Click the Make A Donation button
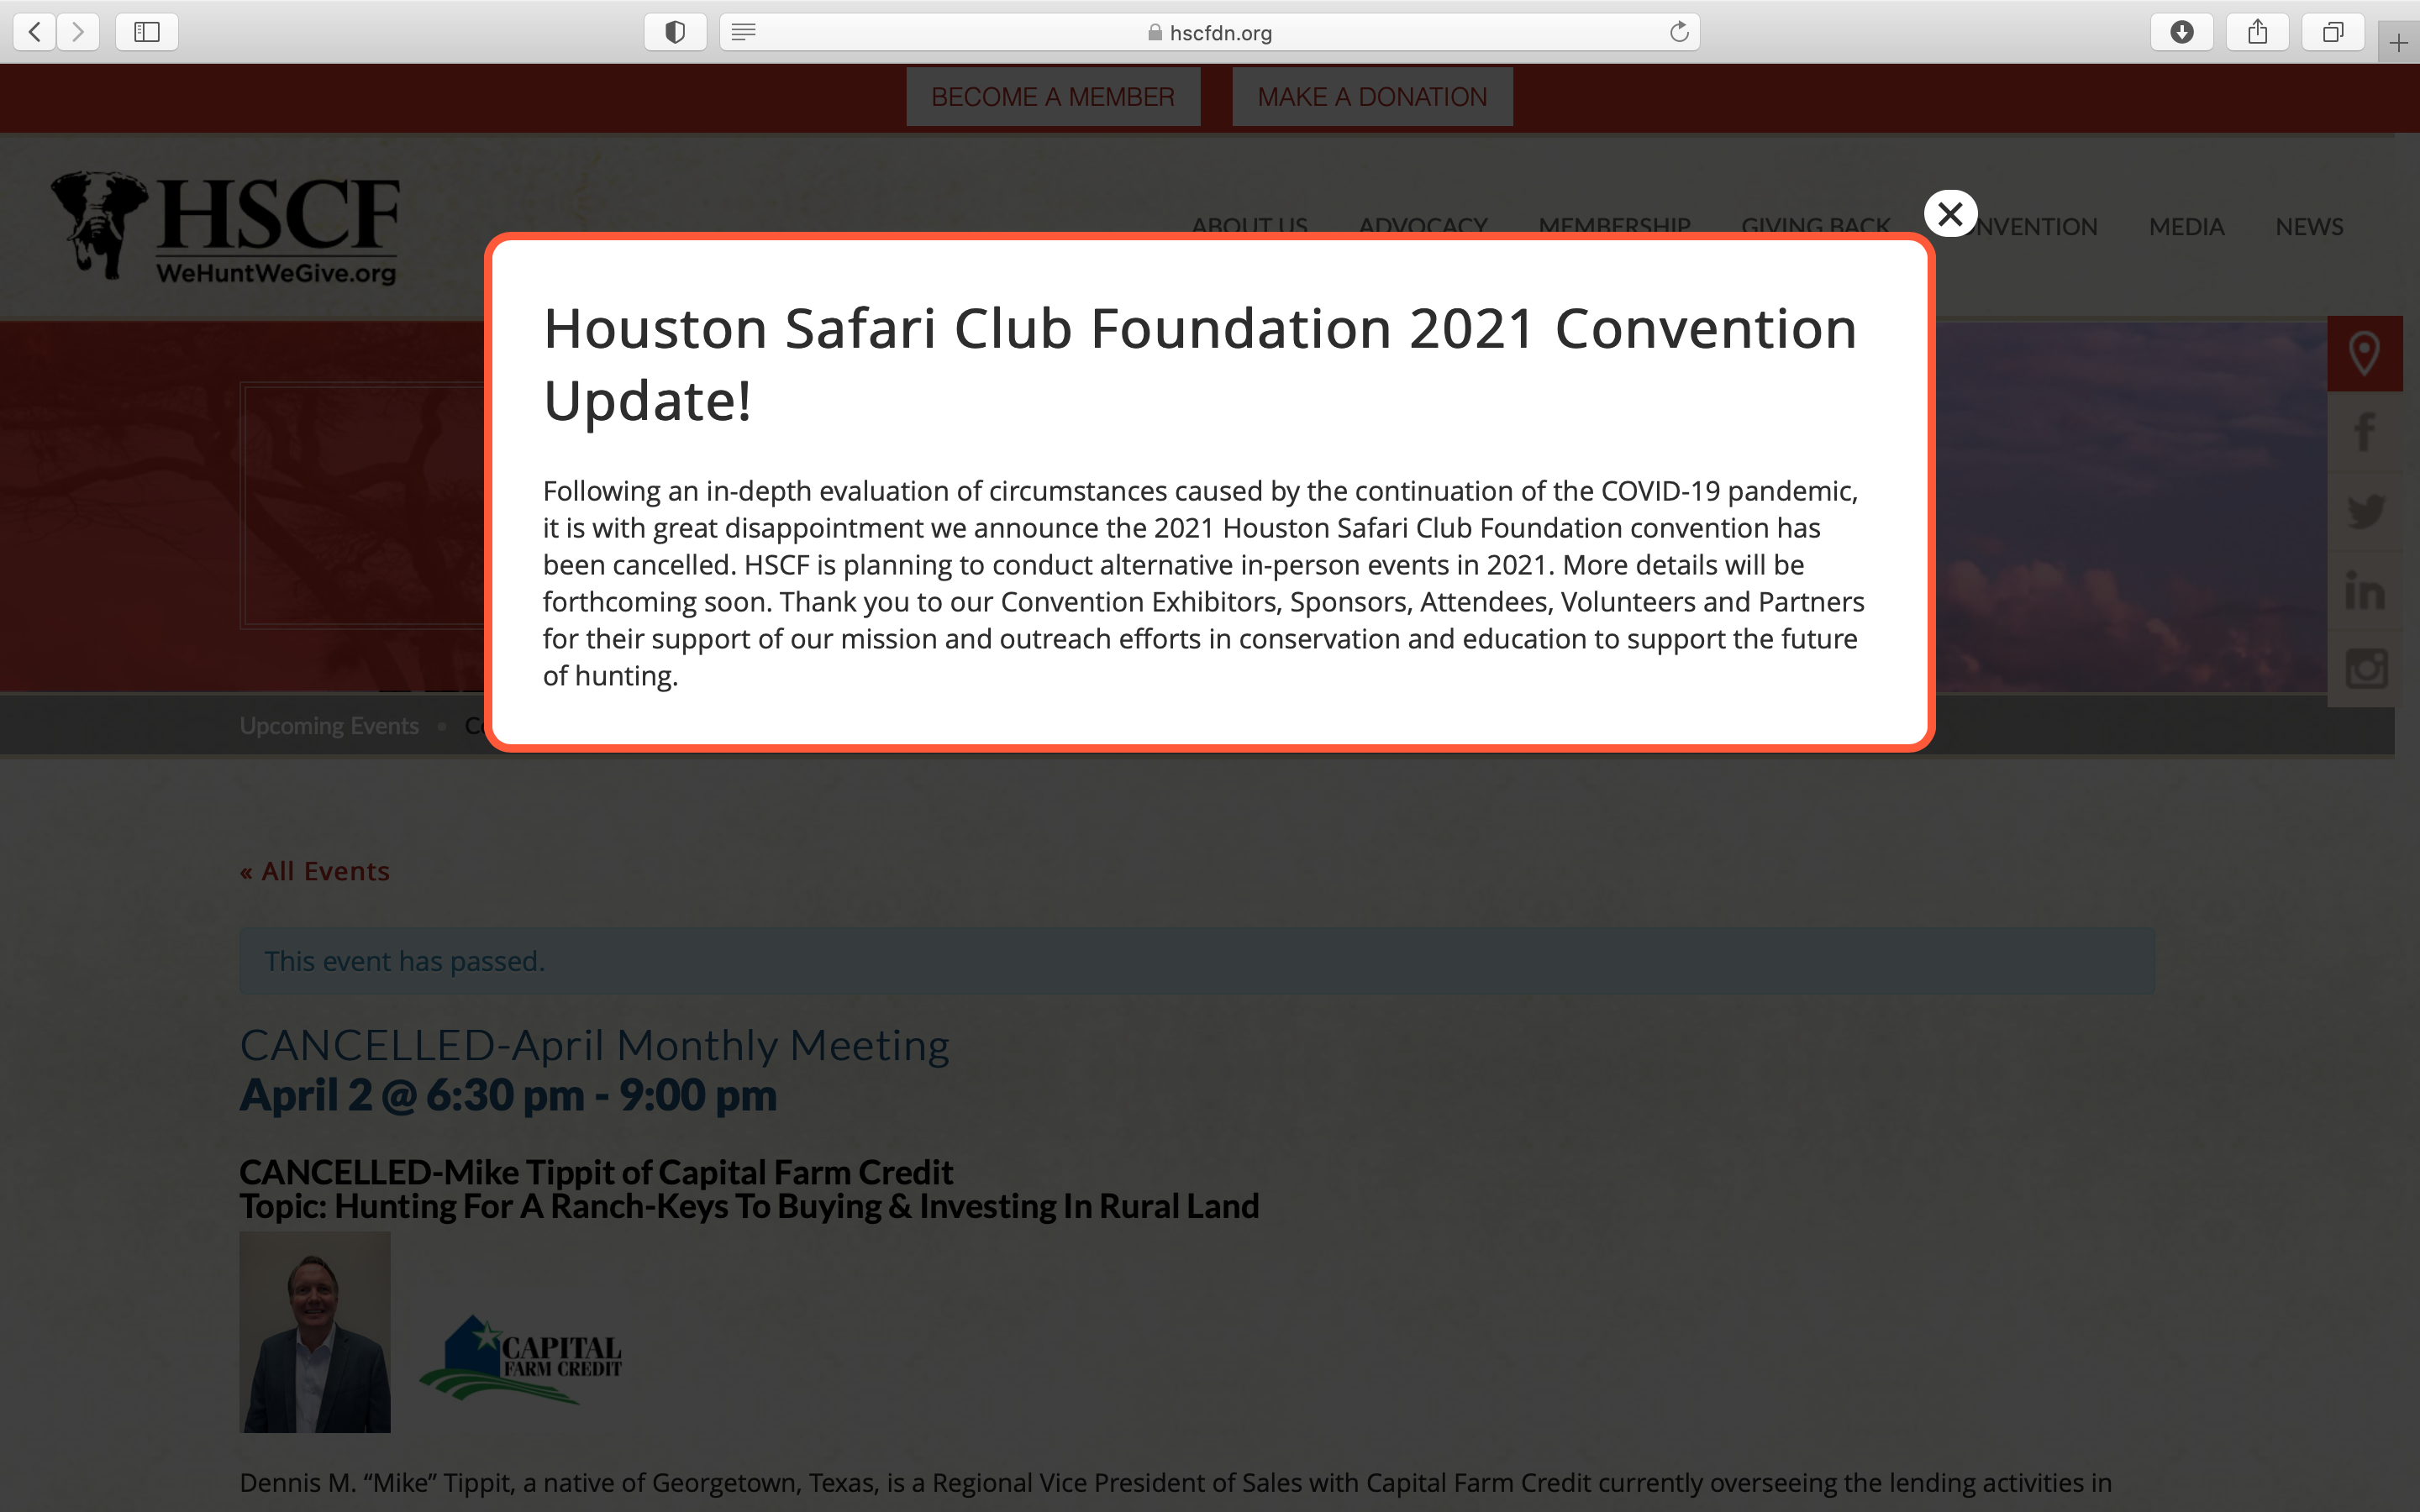2420x1512 pixels. (1372, 97)
